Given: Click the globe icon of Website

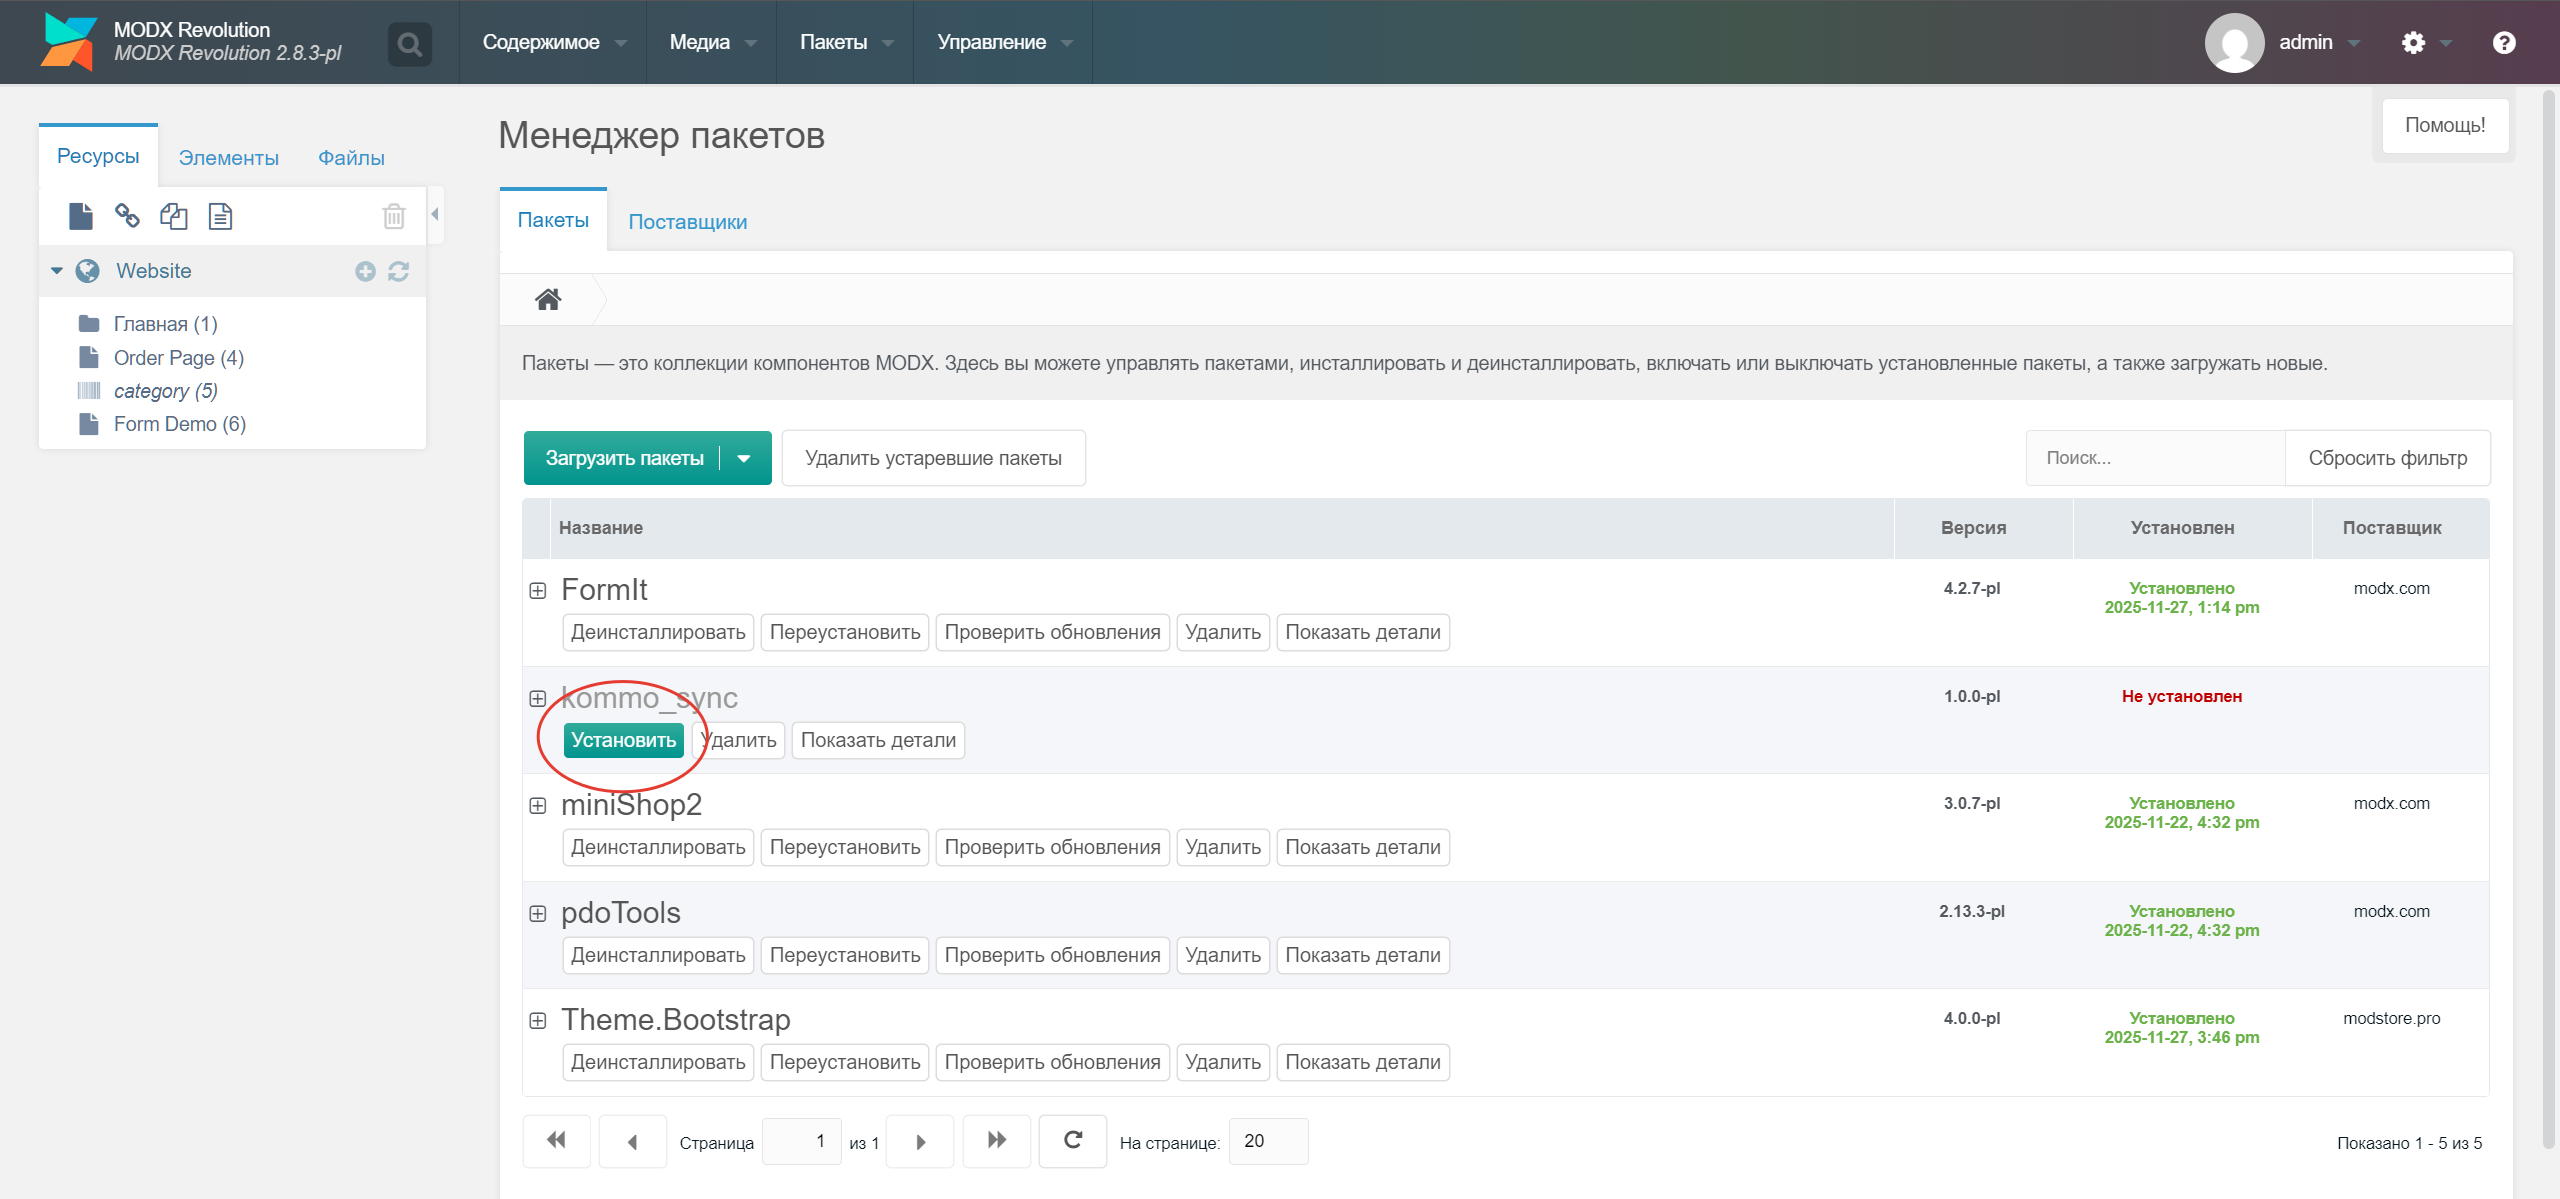Looking at the screenshot, I should coord(88,271).
